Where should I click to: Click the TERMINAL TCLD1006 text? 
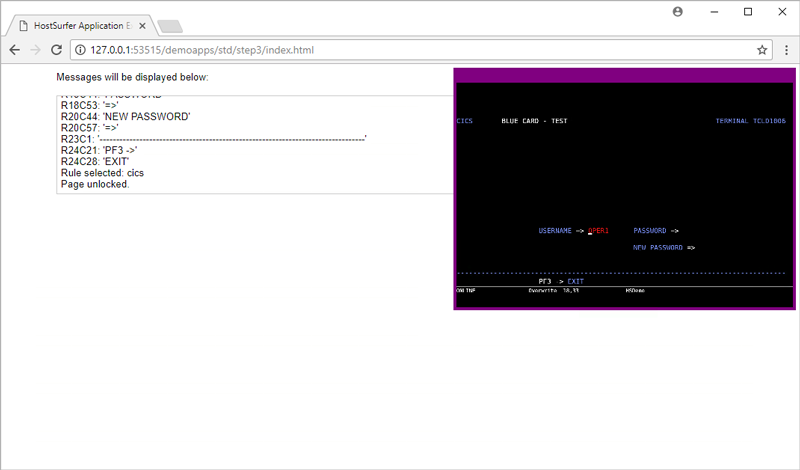point(751,121)
